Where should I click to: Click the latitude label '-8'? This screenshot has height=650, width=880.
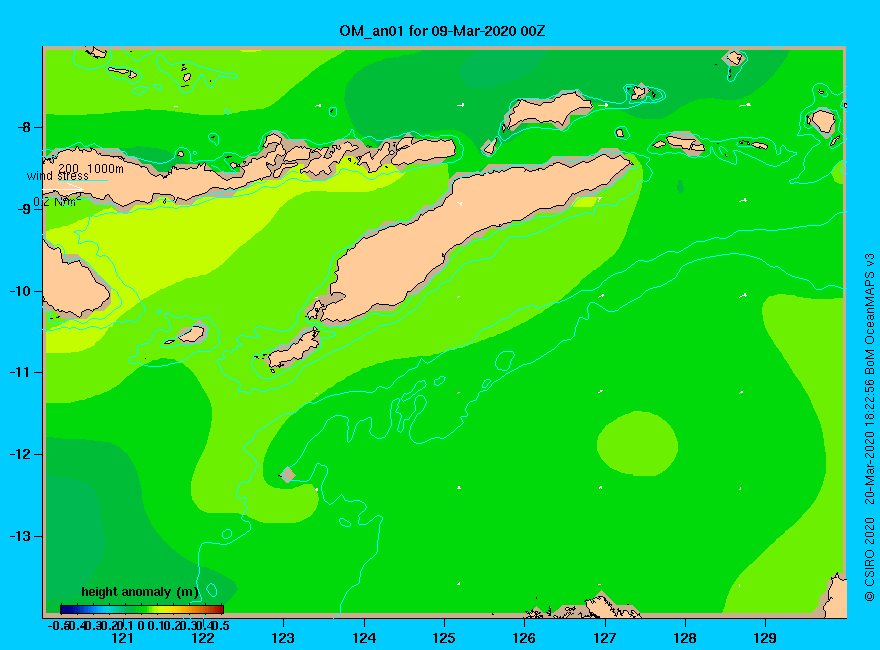tap(24, 127)
